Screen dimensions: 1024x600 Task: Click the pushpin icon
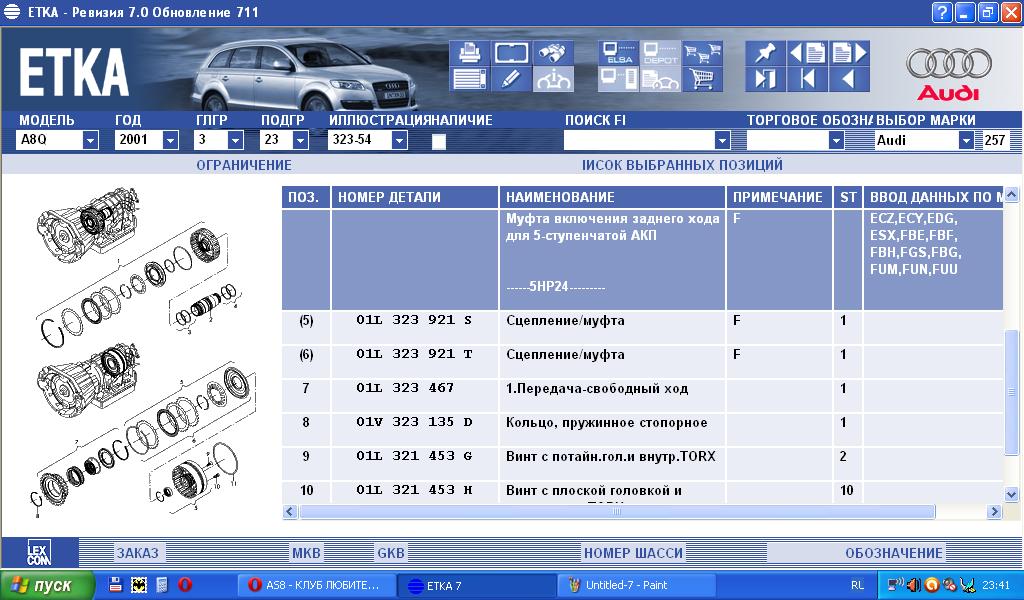point(765,53)
